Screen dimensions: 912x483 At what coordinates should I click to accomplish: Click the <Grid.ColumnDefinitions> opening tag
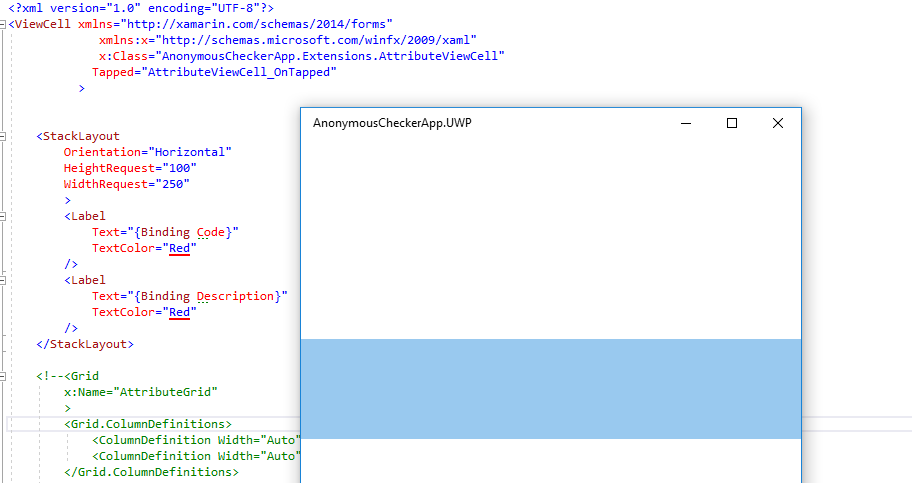148,424
